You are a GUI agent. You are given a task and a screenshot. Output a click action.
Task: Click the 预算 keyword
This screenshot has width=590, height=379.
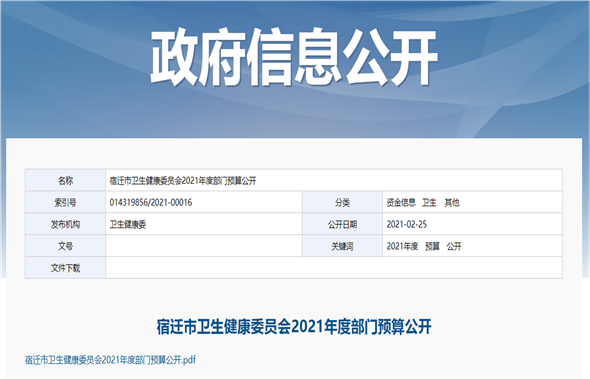(x=432, y=246)
